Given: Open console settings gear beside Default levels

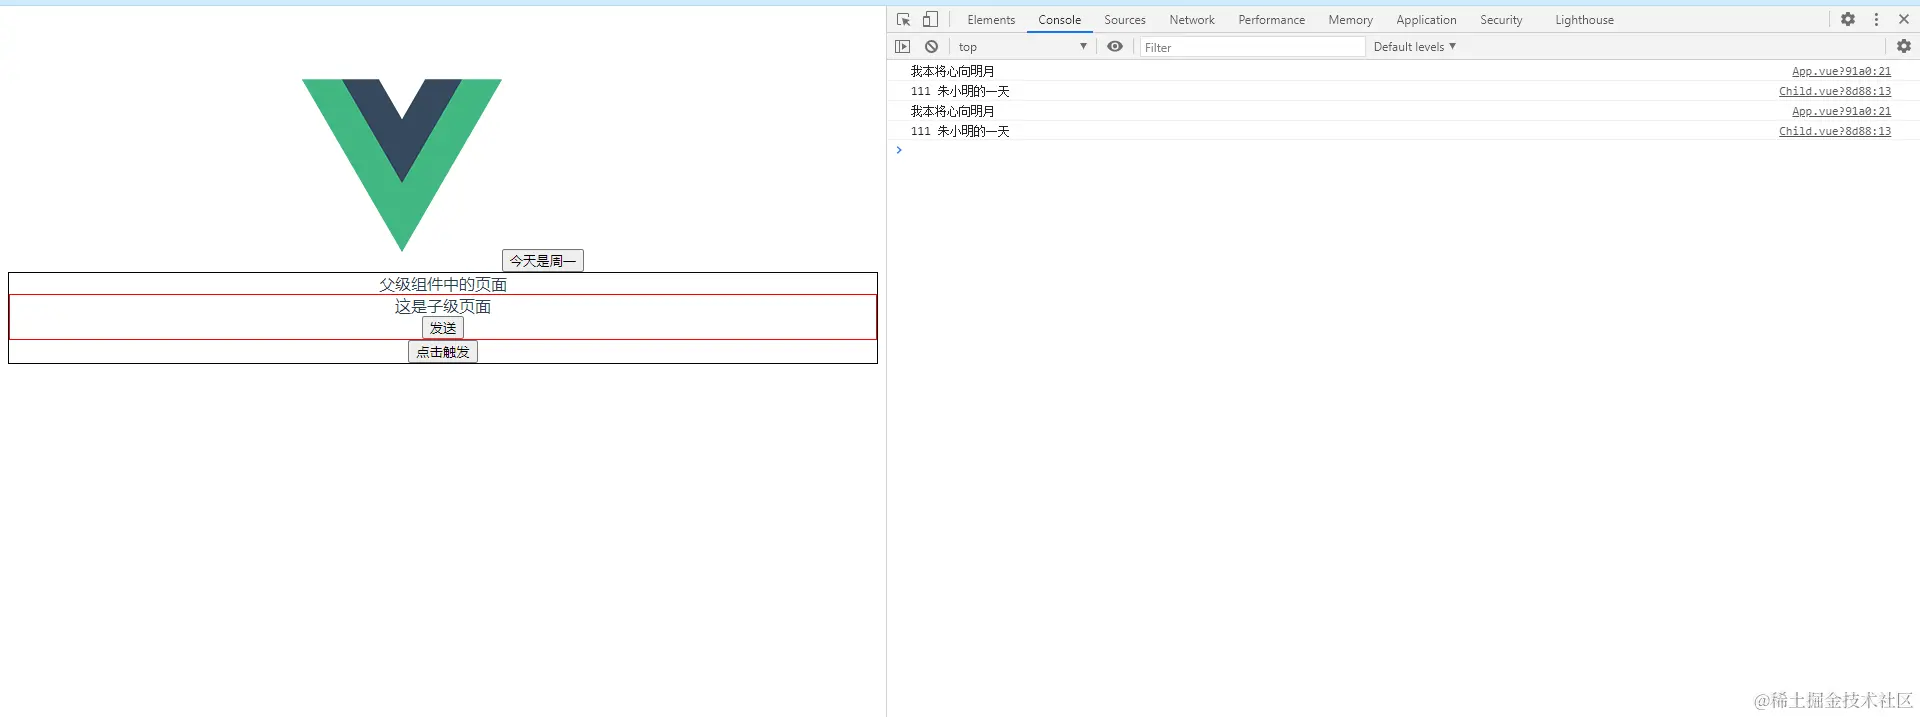Looking at the screenshot, I should point(1904,46).
